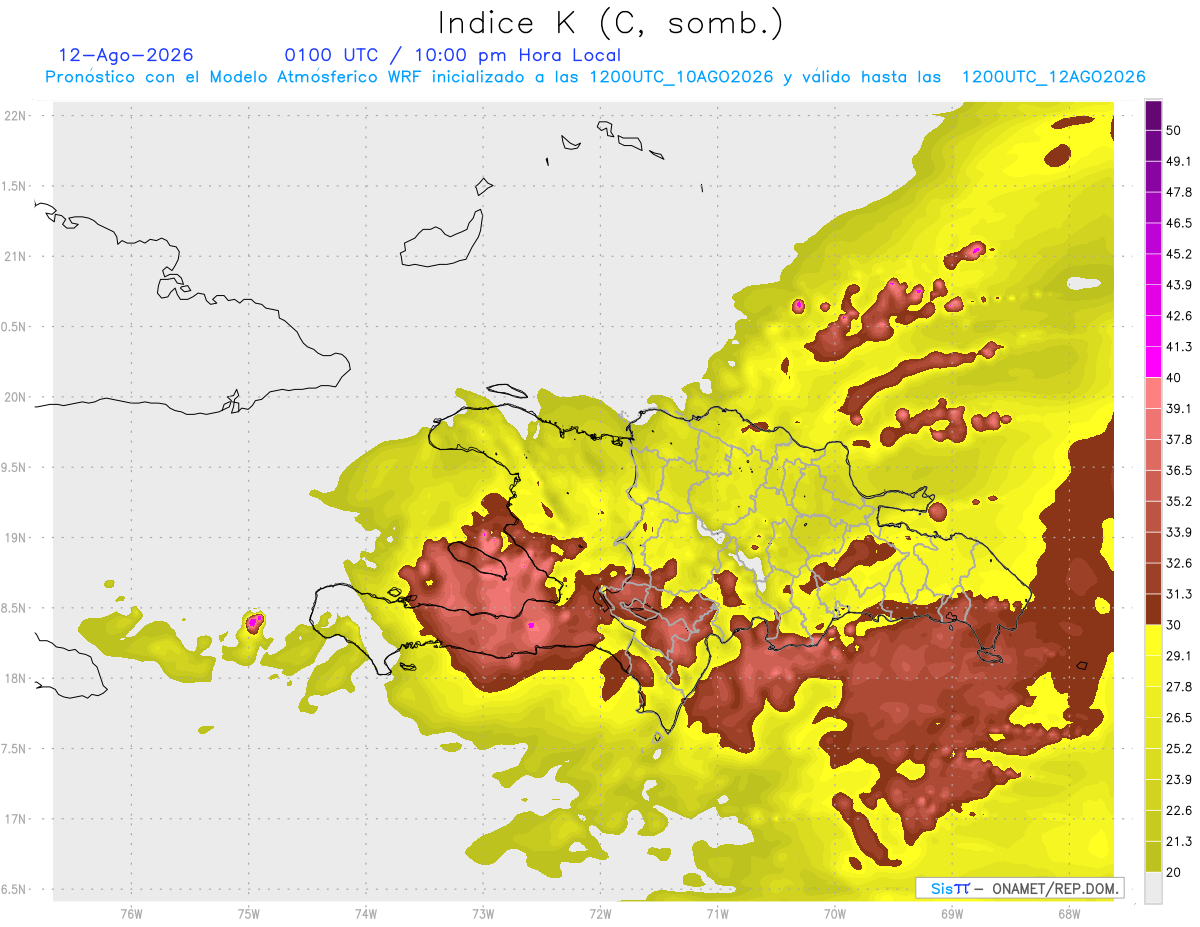Pick the salmon swatch between 39.1 and 40
The image size is (1200, 927).
pos(1153,393)
